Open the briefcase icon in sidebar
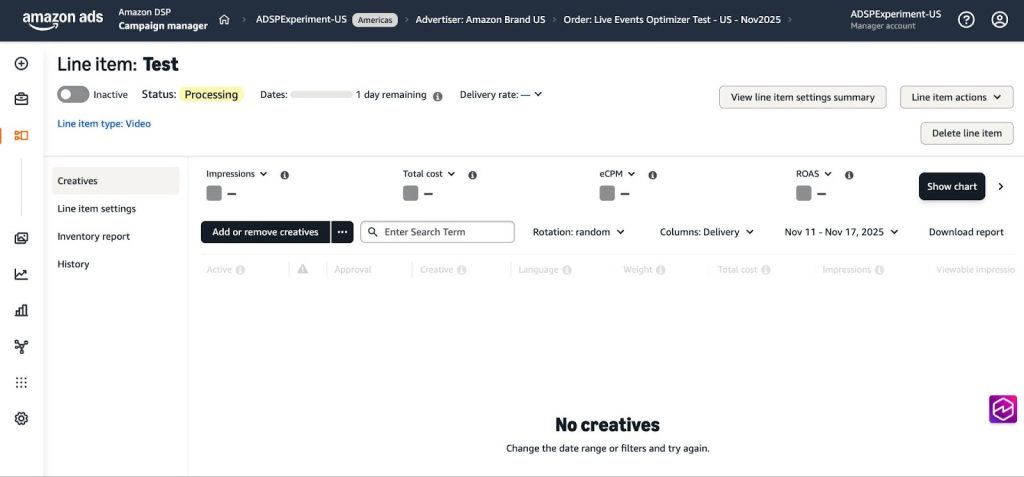 (x=22, y=99)
